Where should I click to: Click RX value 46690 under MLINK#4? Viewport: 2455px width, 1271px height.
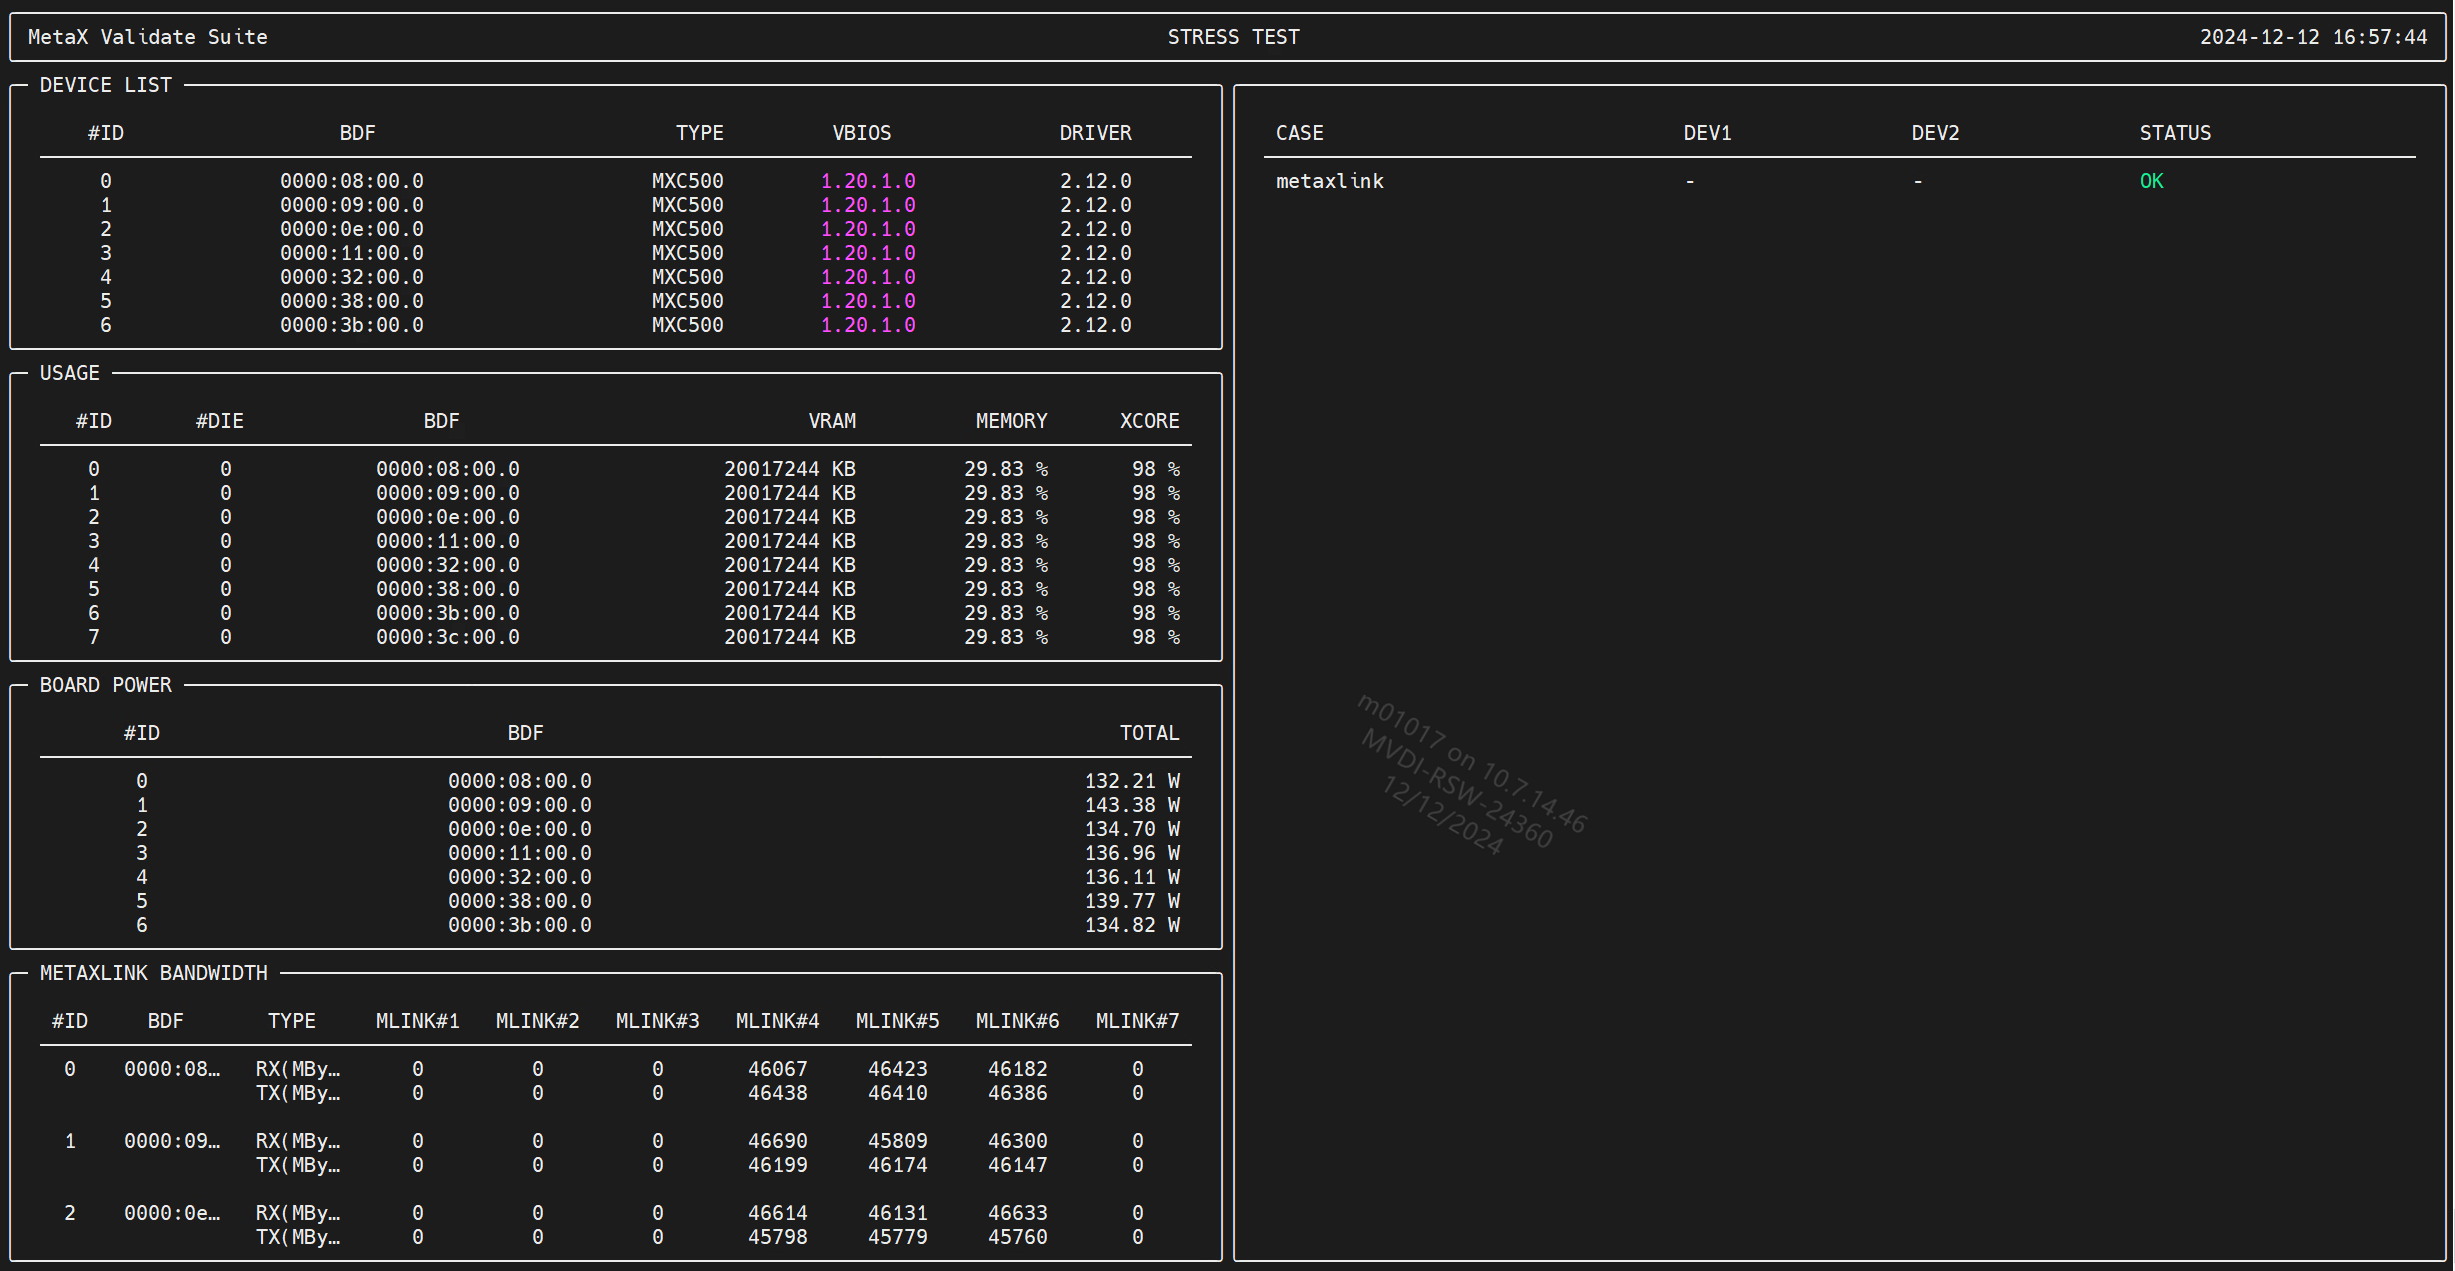[777, 1141]
